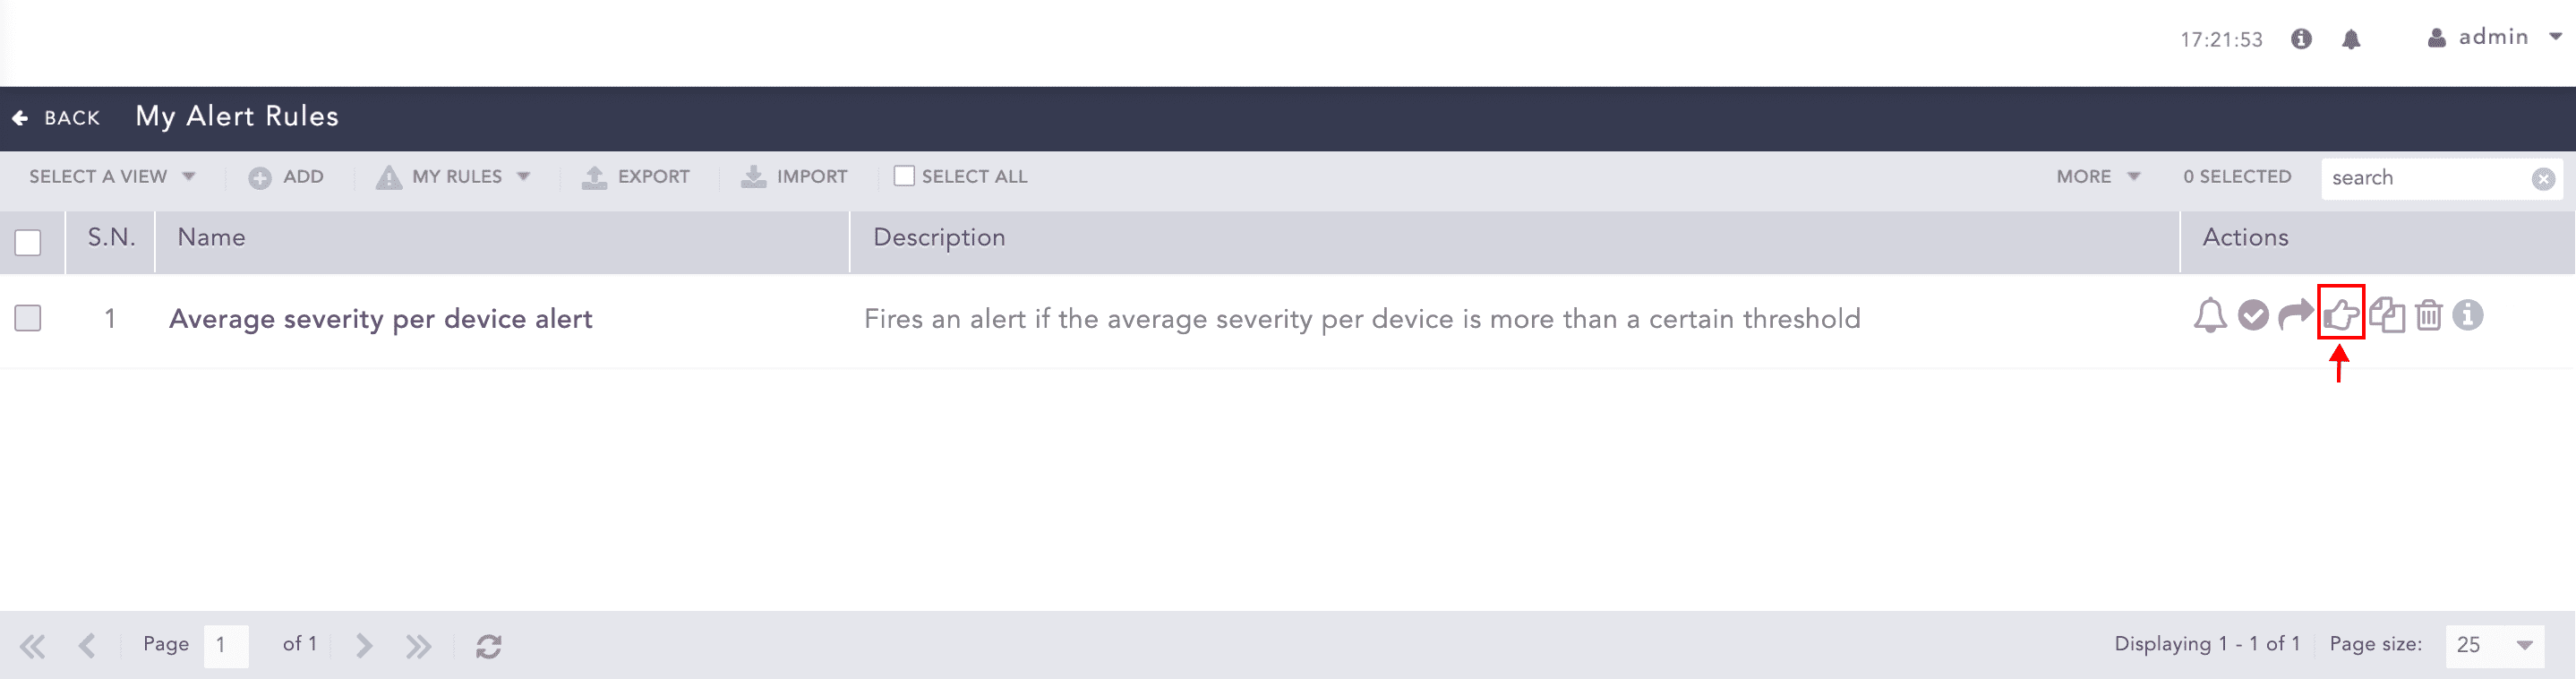Screen dimensions: 2576x679
Task: Open the More dropdown menu
Action: pyautogui.click(x=2097, y=177)
